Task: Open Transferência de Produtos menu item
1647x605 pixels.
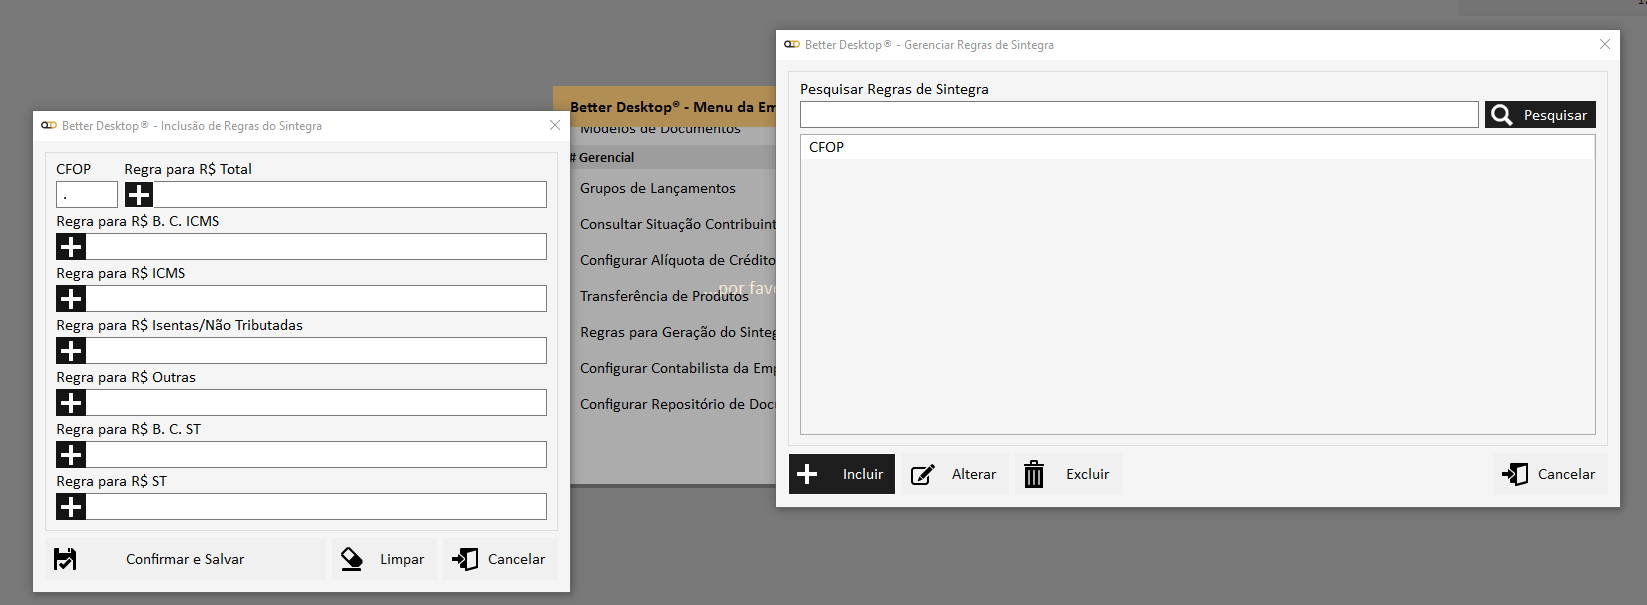Action: tap(664, 296)
